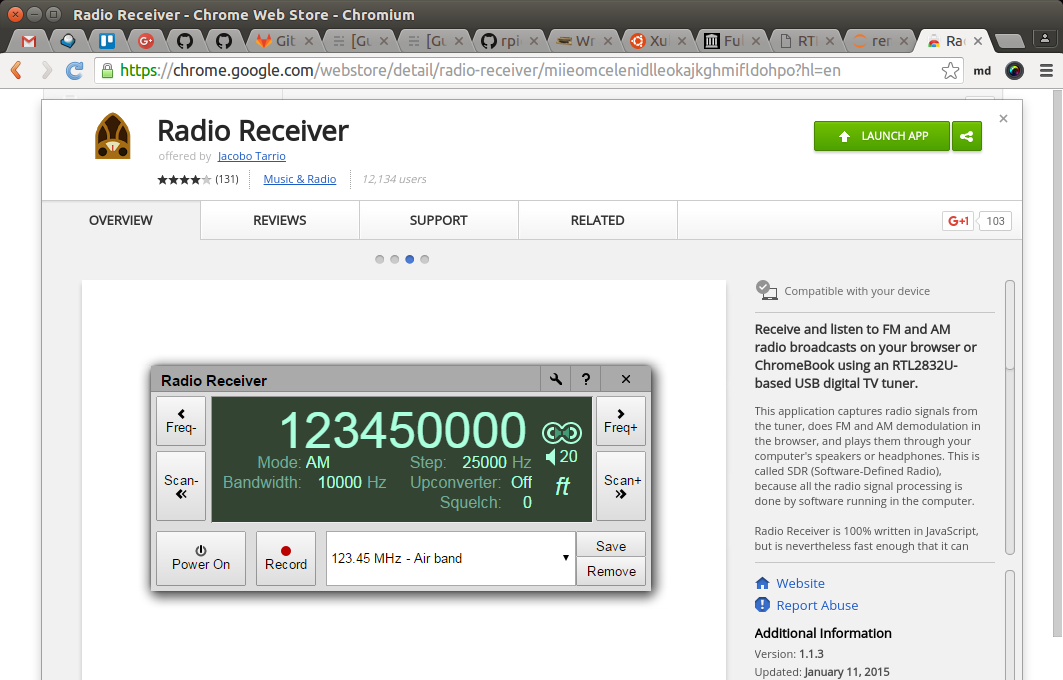Click the green LAUNCH APP button
The height and width of the screenshot is (680, 1063).
[x=881, y=135]
